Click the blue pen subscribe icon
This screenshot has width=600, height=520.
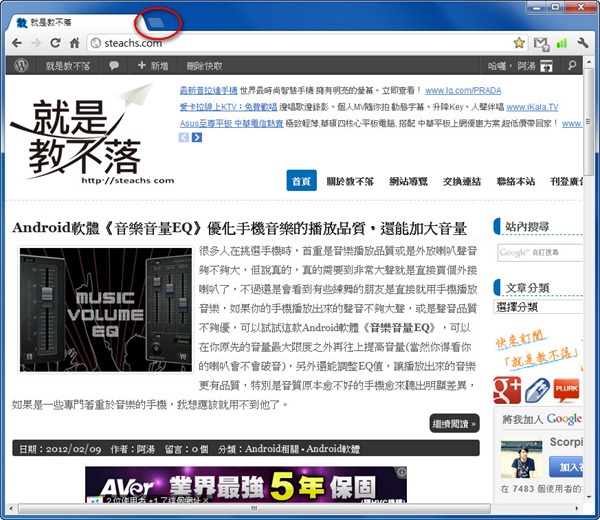click(537, 390)
